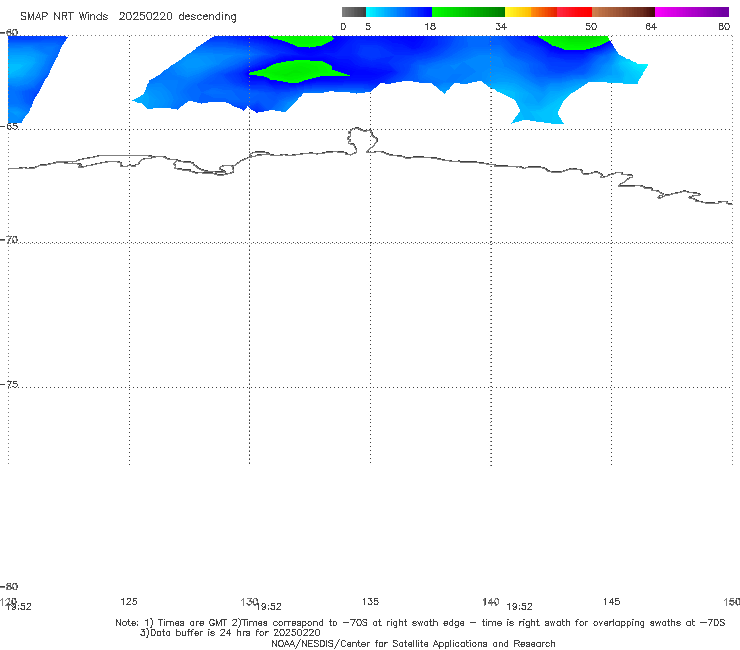
Task: Click the note line 'Data buffer is 24 hrs'
Action: pyautogui.click(x=230, y=633)
